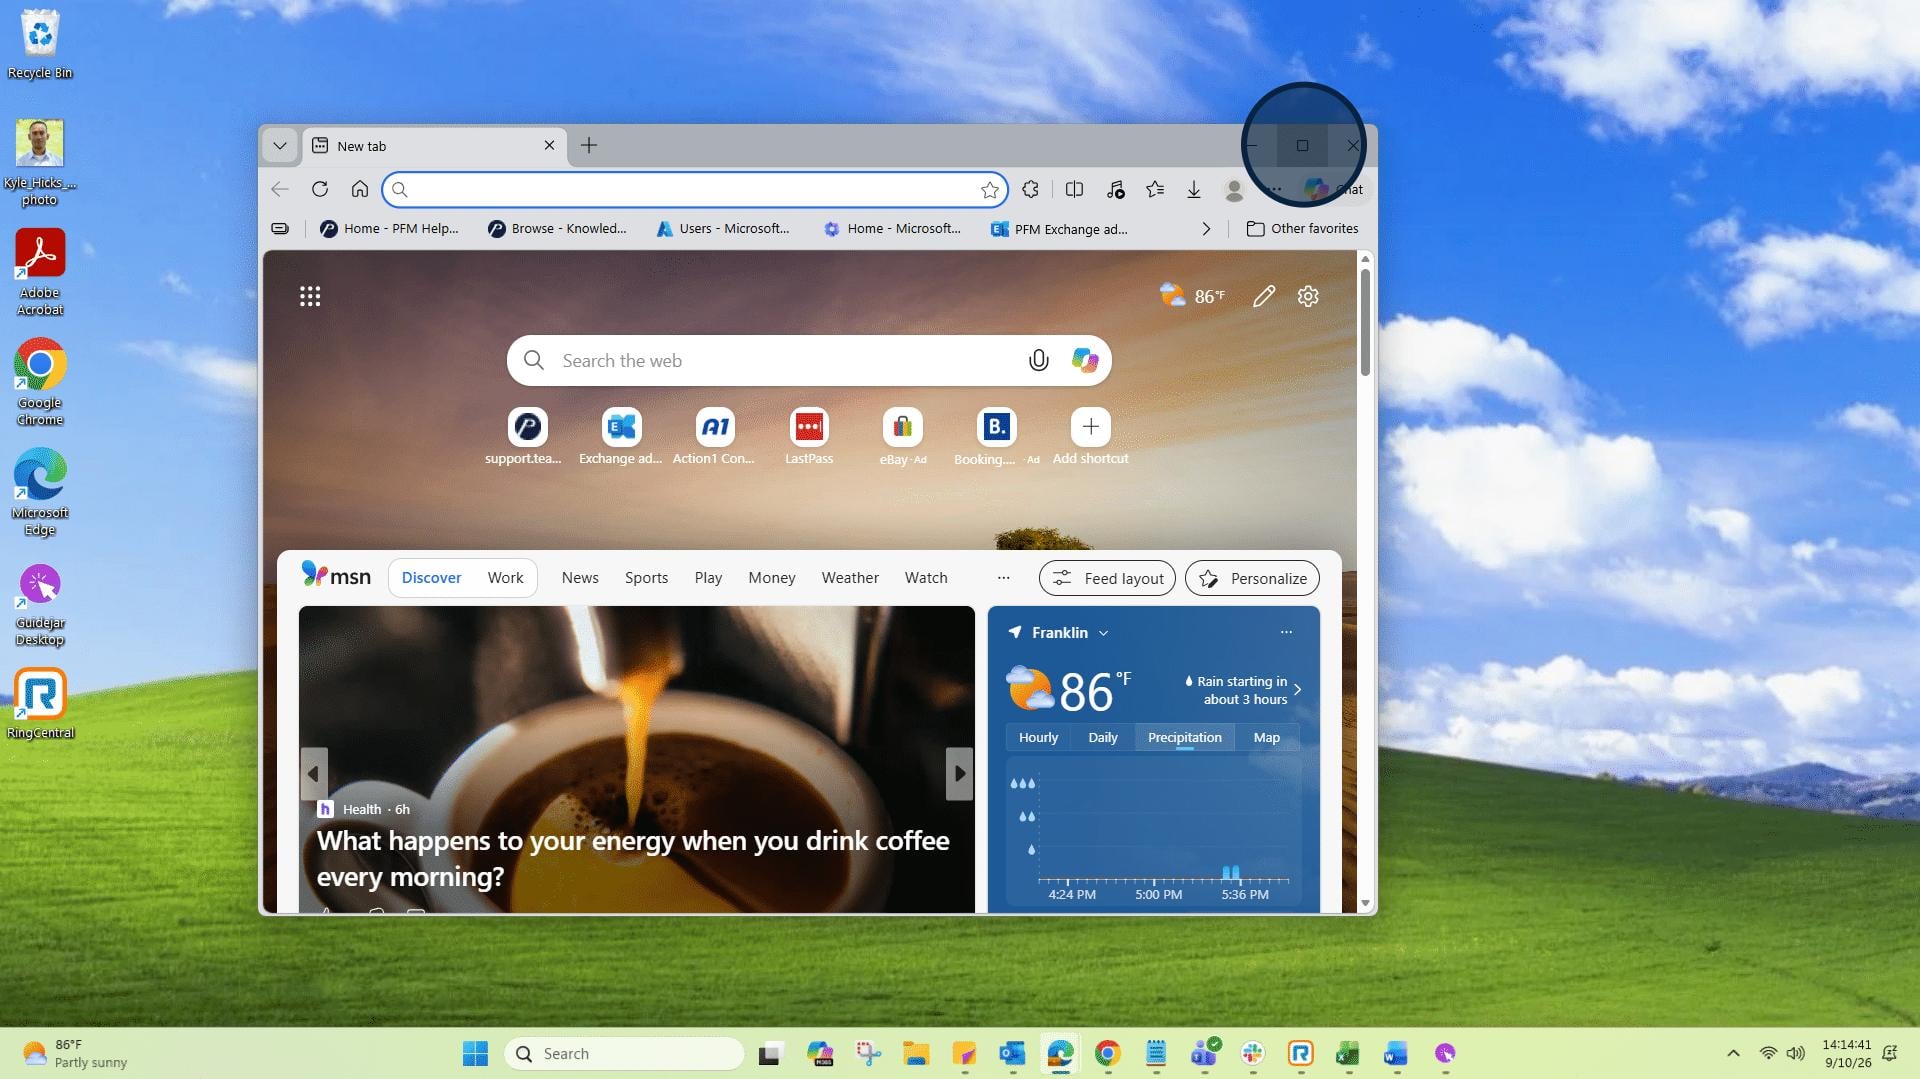Open the Extensions puzzle icon
The width and height of the screenshot is (1920, 1079).
tap(1031, 189)
